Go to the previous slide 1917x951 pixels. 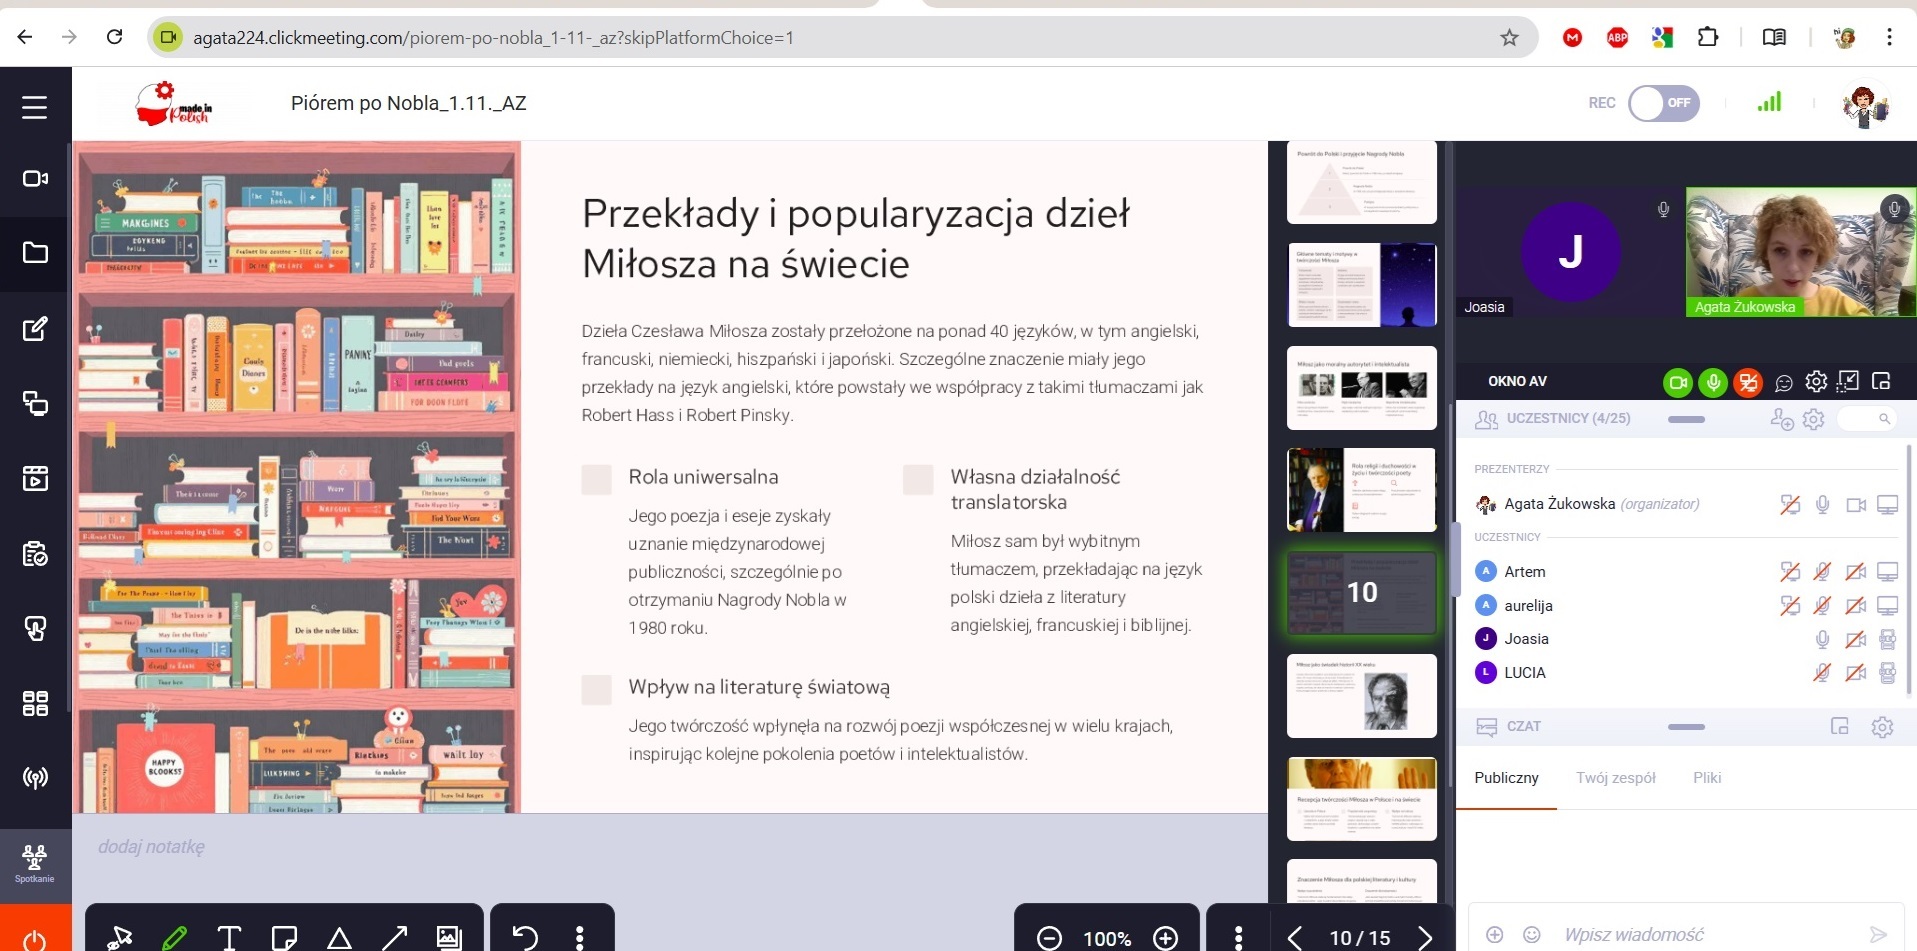click(x=1295, y=937)
